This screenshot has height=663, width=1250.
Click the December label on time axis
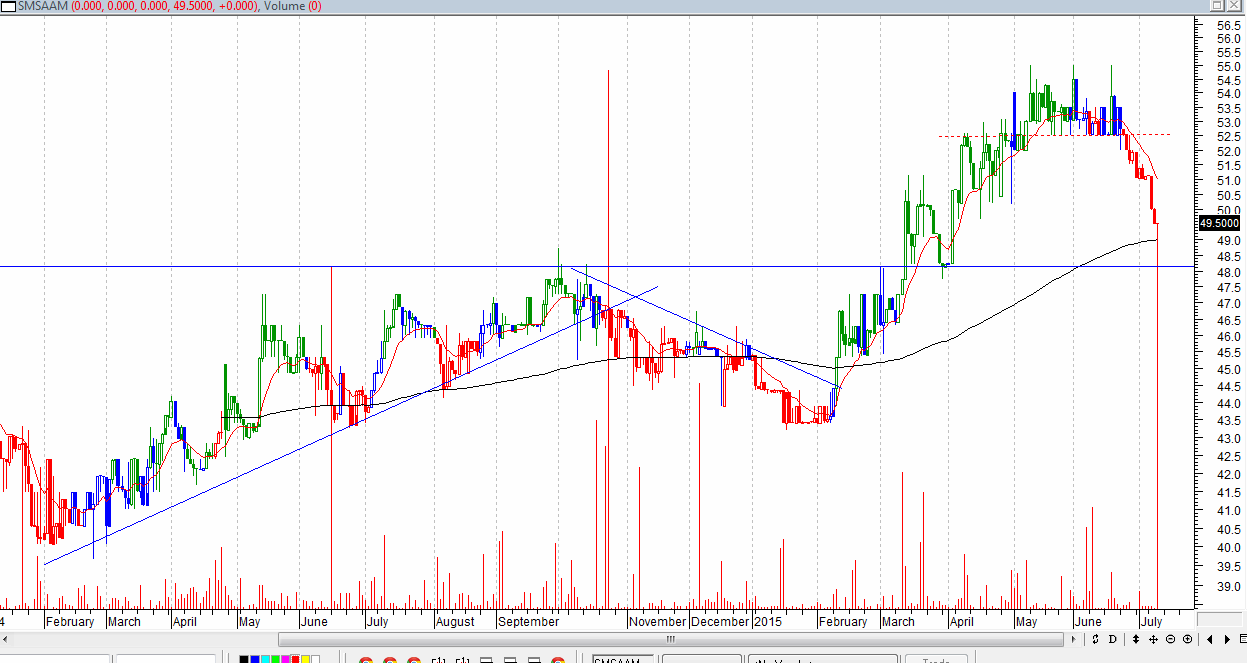(x=720, y=621)
